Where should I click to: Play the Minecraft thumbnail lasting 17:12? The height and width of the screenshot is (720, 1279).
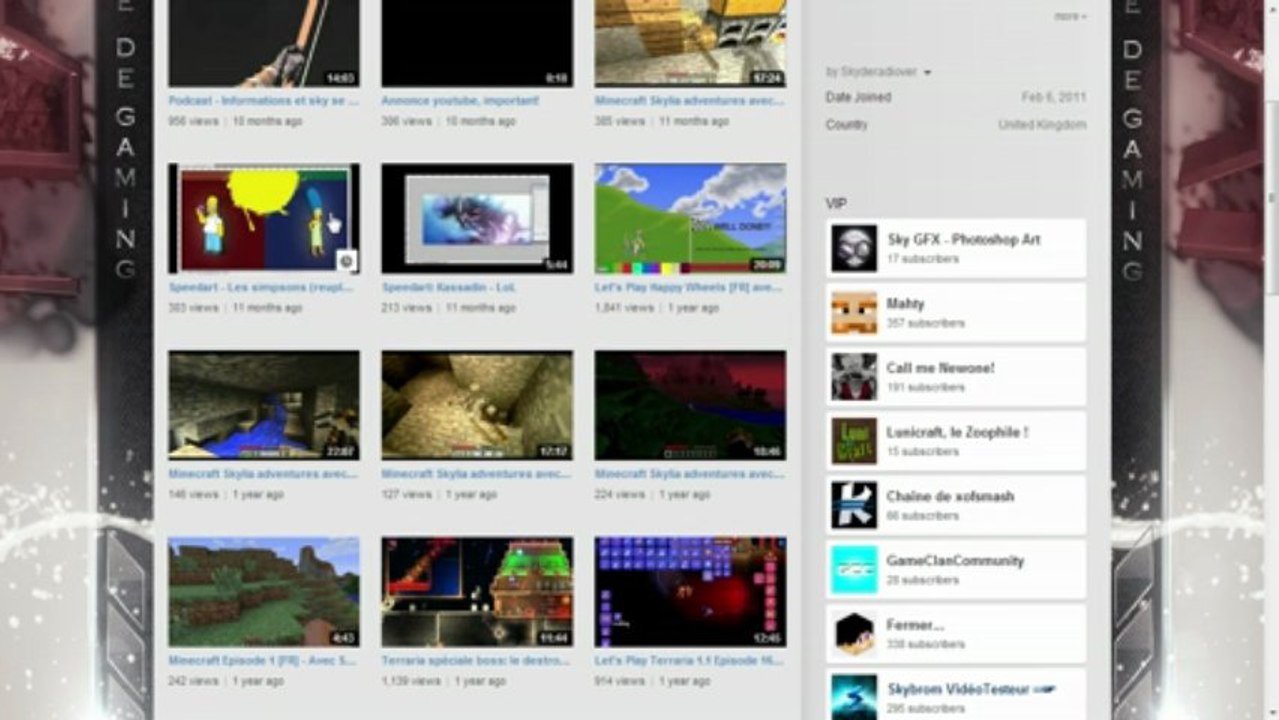(x=477, y=405)
